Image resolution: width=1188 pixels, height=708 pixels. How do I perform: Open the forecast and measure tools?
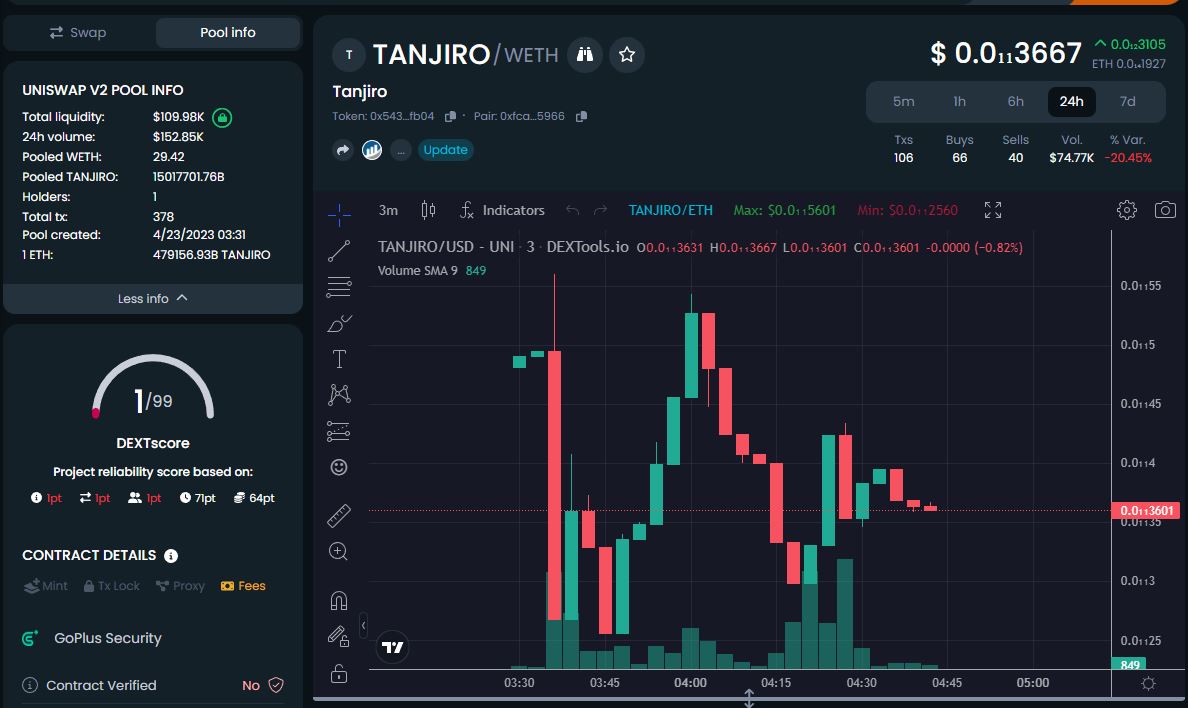(x=339, y=431)
